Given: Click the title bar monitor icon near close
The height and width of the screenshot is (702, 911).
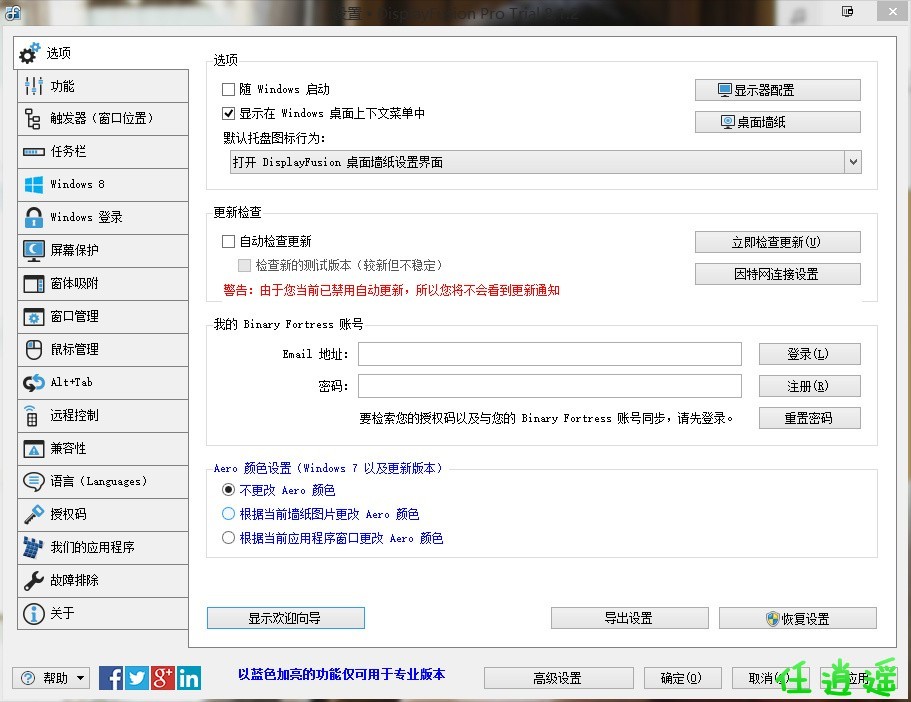Looking at the screenshot, I should point(848,12).
